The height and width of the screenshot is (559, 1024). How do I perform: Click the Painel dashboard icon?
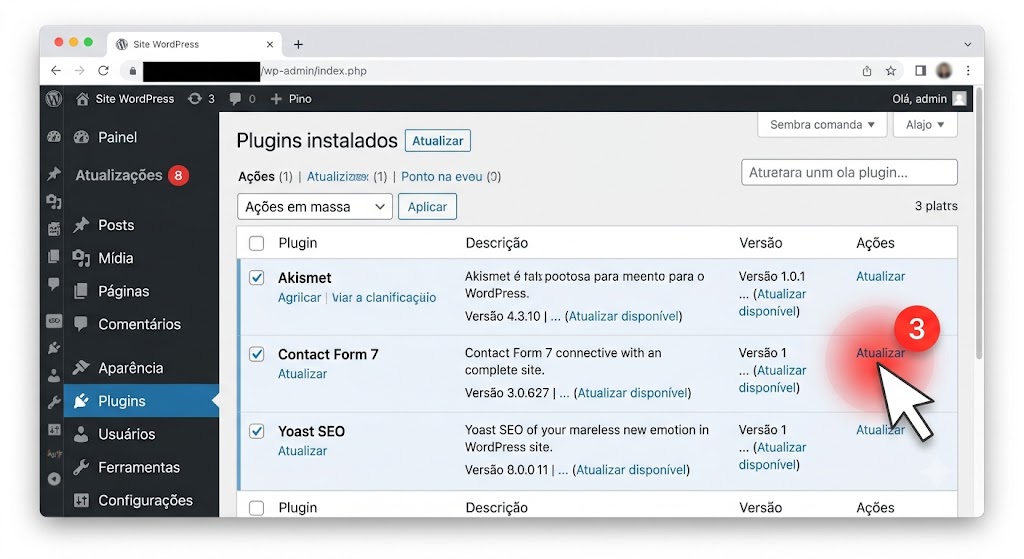pyautogui.click(x=81, y=137)
